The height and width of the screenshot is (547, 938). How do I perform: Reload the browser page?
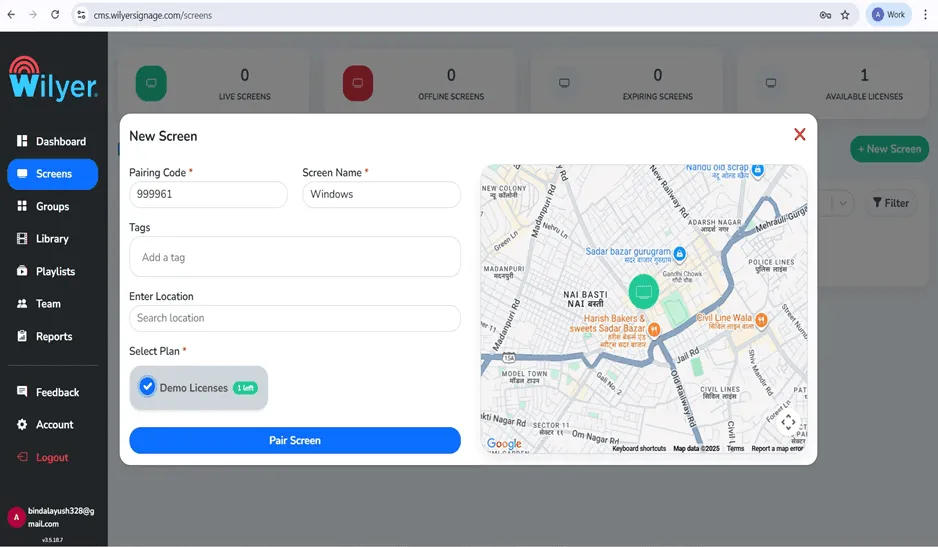point(55,15)
